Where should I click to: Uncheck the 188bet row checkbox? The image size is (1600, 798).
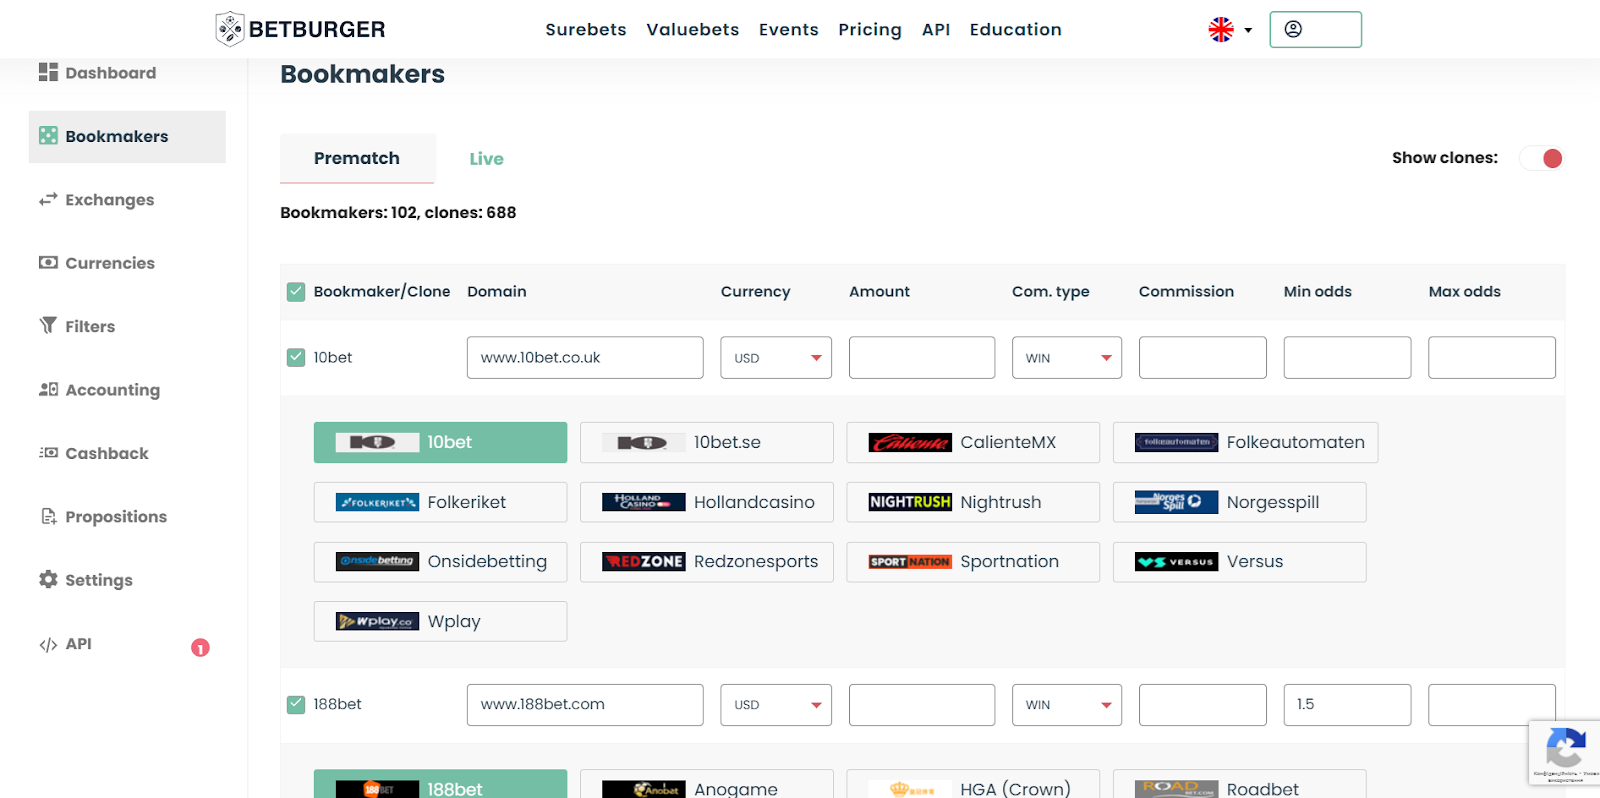pyautogui.click(x=296, y=704)
